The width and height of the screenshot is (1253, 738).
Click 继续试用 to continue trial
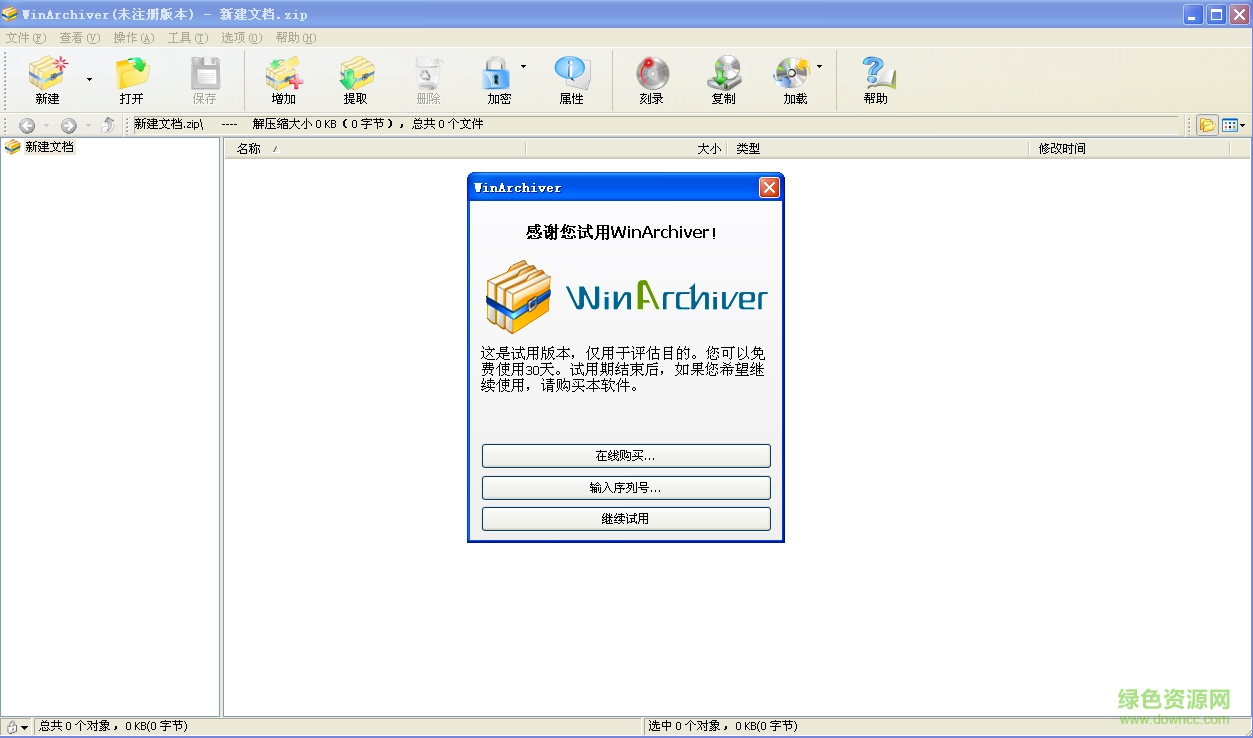click(625, 518)
